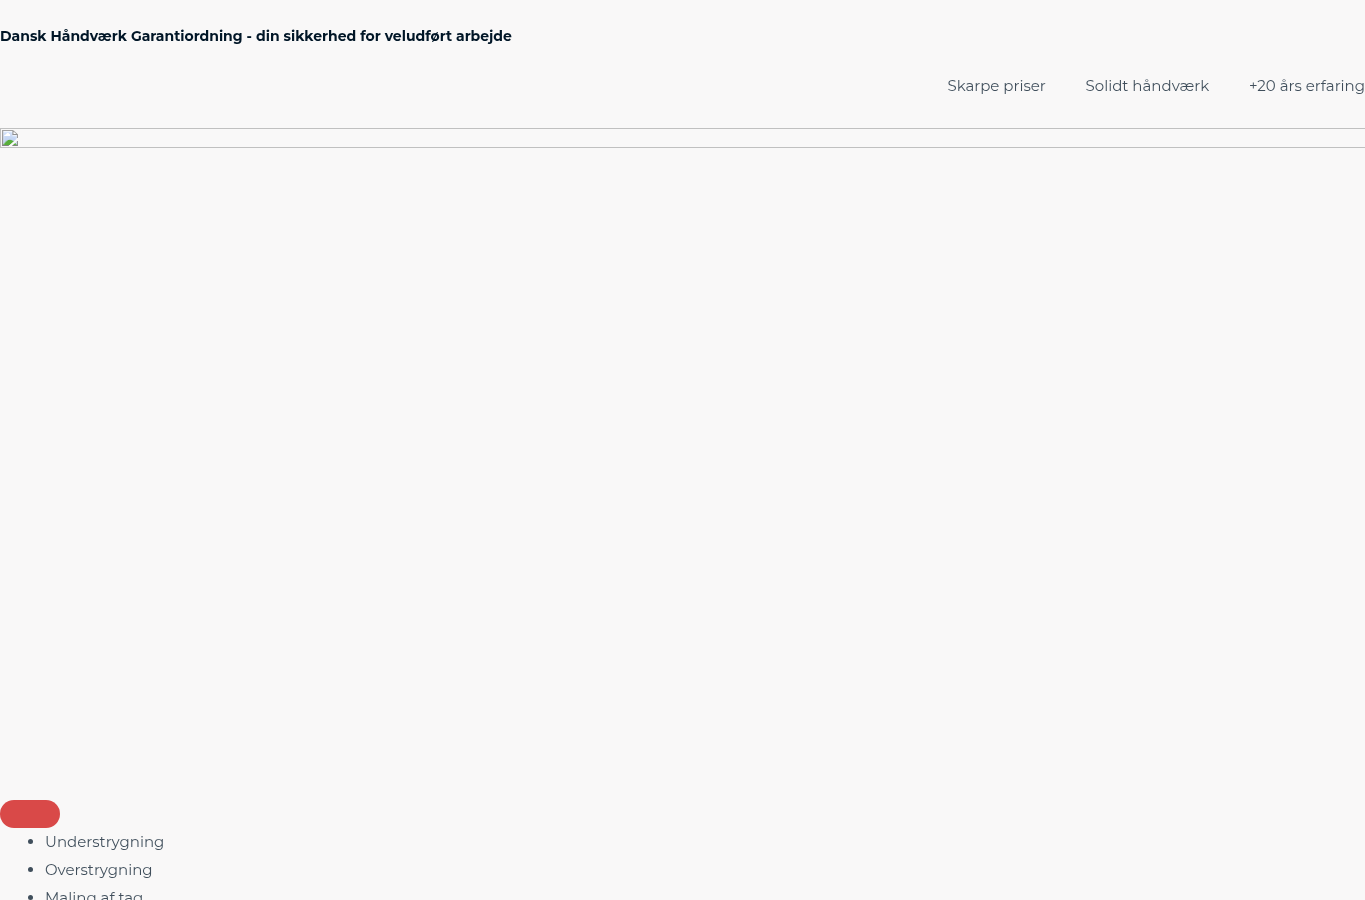Image resolution: width=1365 pixels, height=900 pixels.
Task: Click the "Solidt håndværk" text
Action: point(1147,86)
